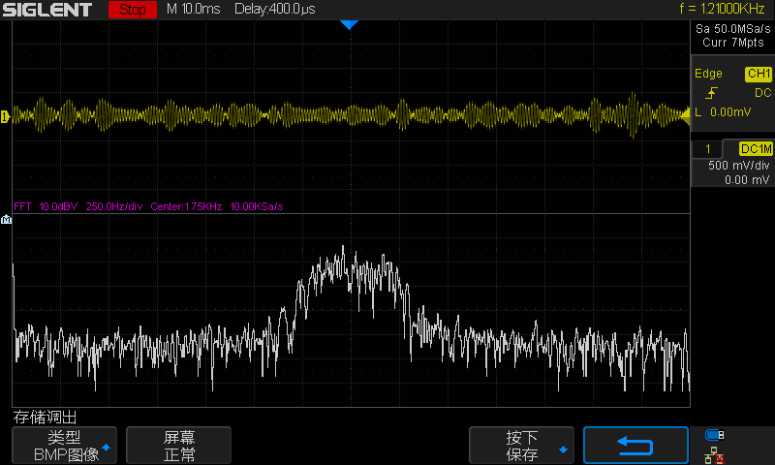Open the 类型 BMP图像 file type dropdown
The width and height of the screenshot is (775, 465).
click(64, 446)
